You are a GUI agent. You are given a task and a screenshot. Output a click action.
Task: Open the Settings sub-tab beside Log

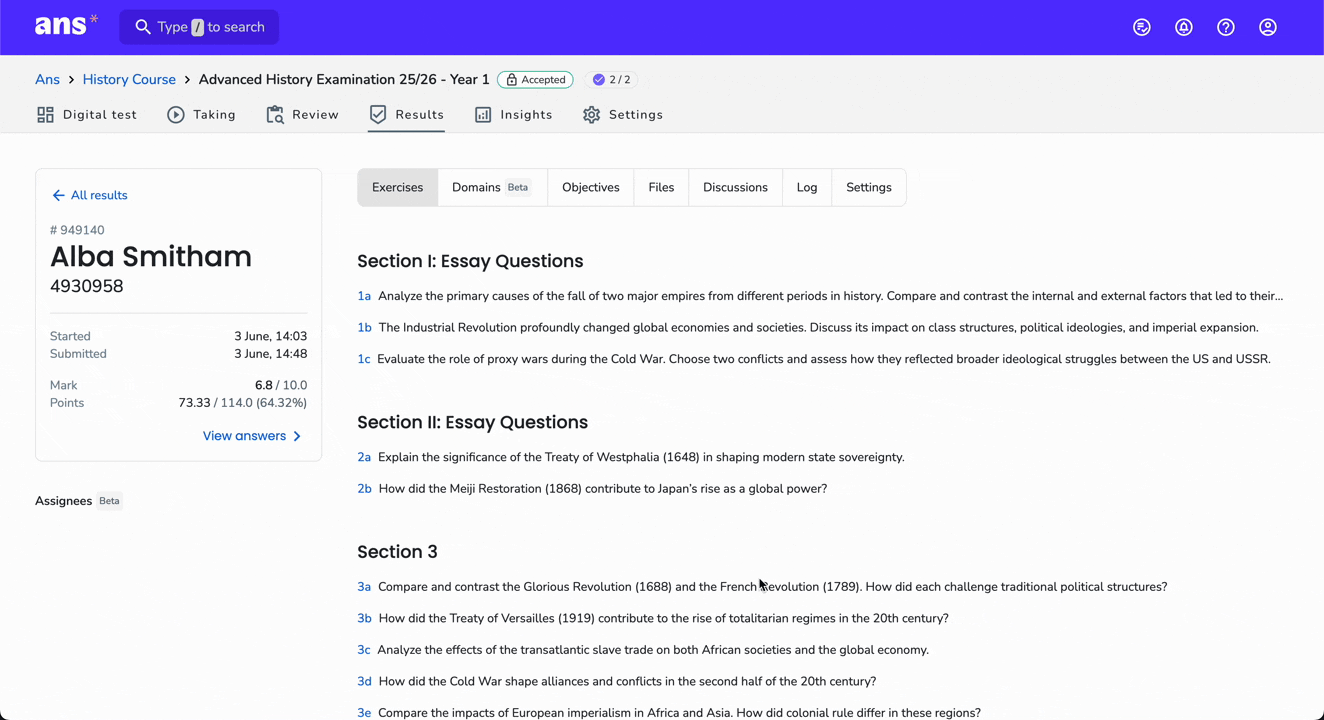[869, 188]
